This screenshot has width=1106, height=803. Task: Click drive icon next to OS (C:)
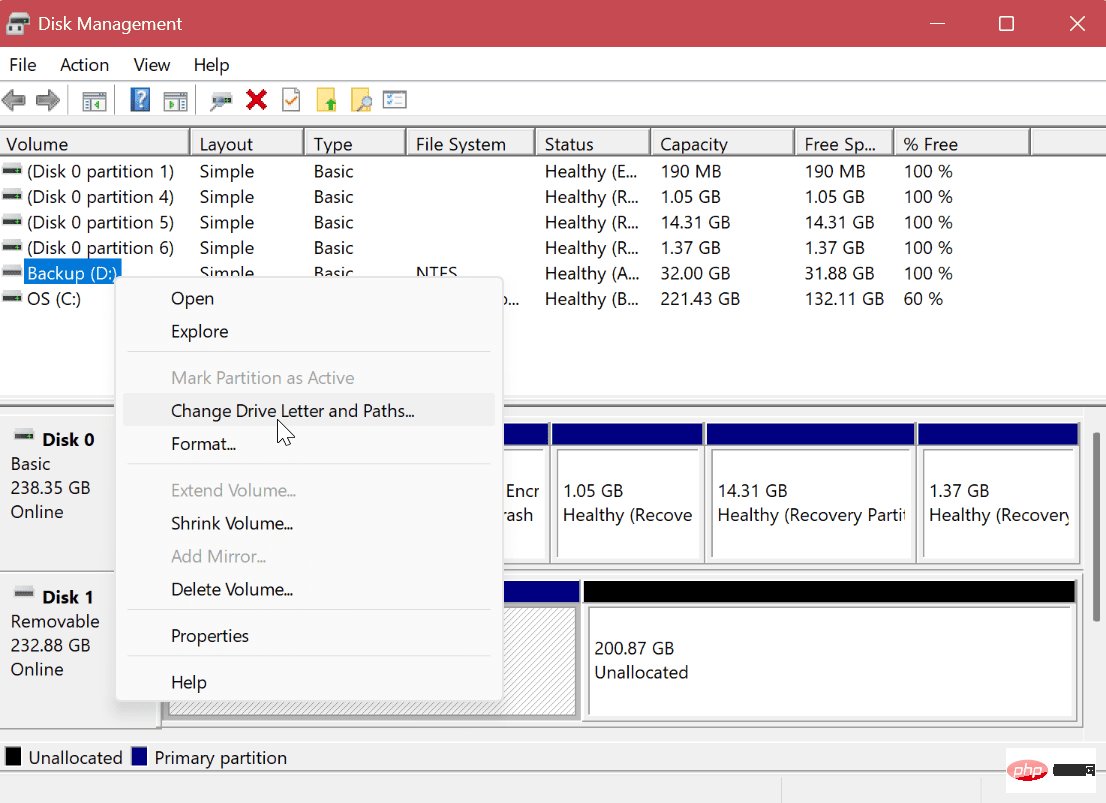pos(12,298)
